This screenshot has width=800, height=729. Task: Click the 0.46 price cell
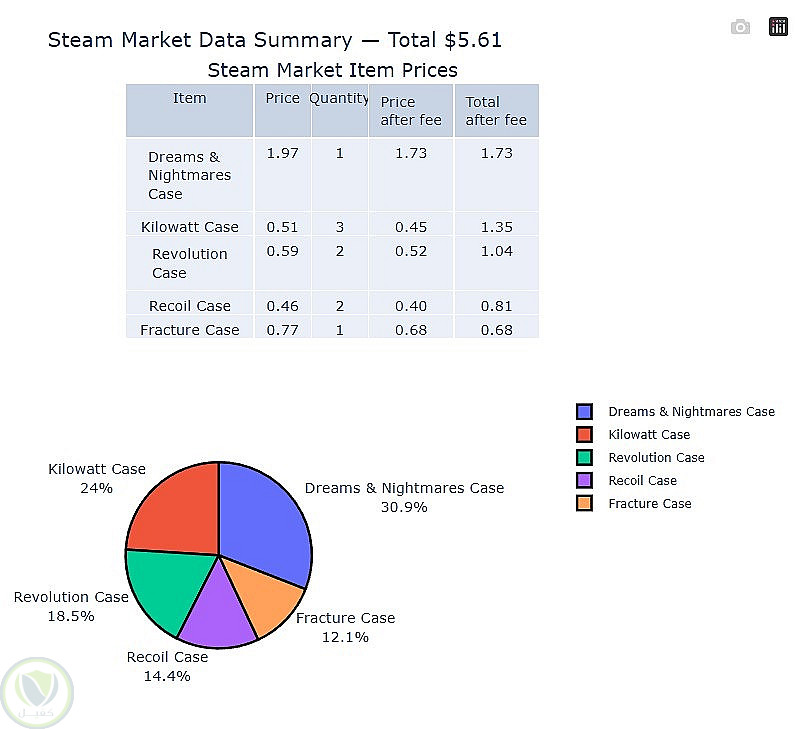point(283,304)
